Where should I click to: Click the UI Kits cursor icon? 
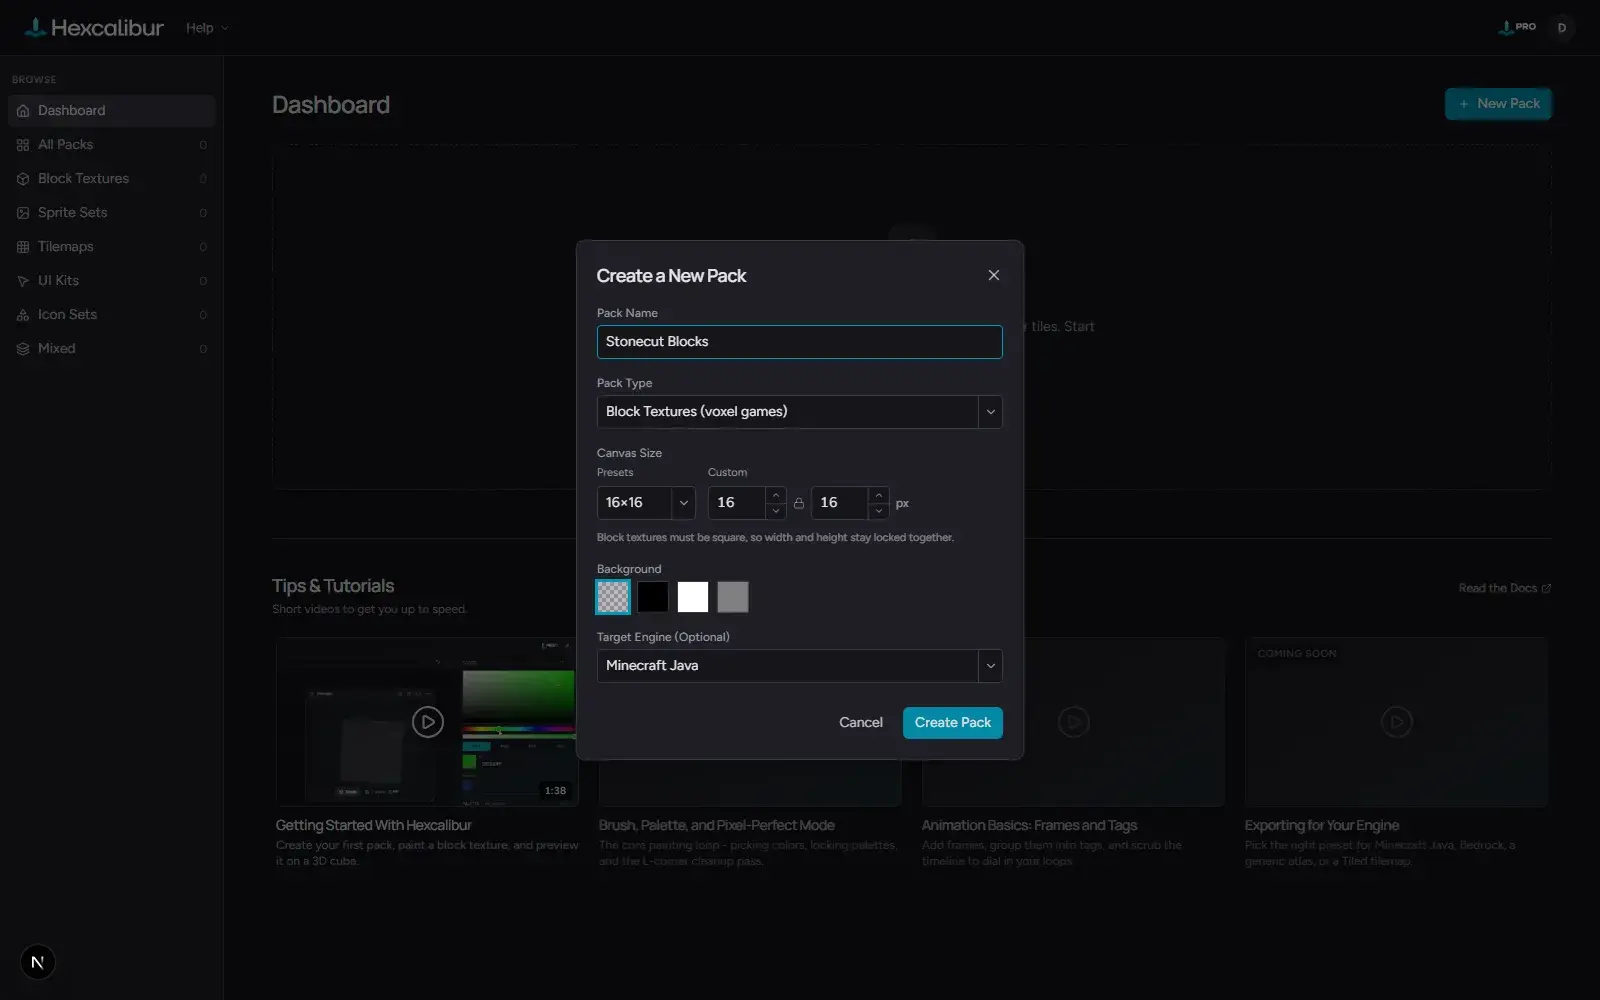tap(23, 281)
